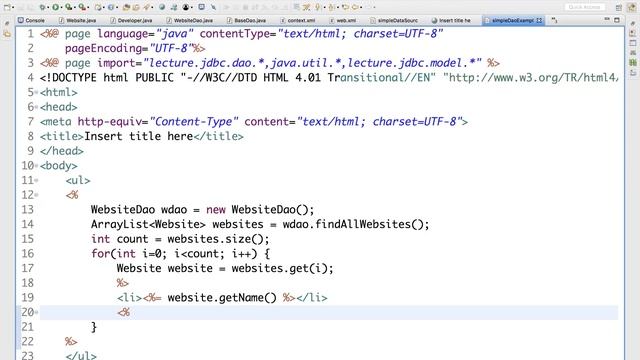Collapse the html tag fold on line 5
The image size is (640, 360).
click(x=36, y=93)
